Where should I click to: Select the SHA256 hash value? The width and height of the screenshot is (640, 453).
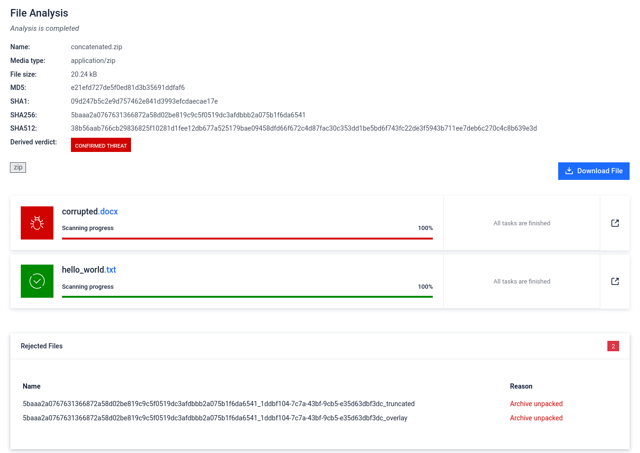[x=188, y=115]
